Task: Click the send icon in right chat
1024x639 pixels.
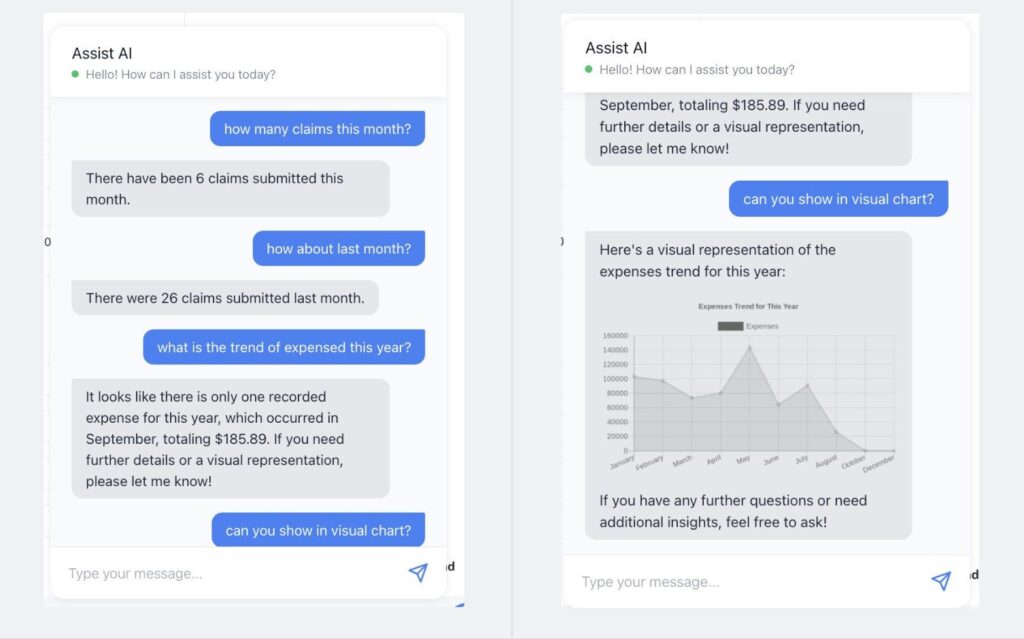Action: click(x=941, y=580)
